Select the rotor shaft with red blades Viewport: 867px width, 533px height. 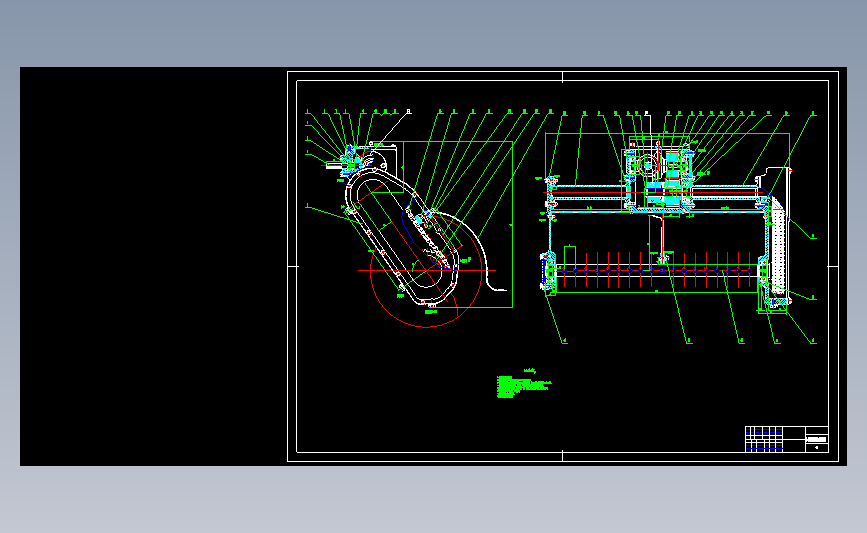(656, 270)
